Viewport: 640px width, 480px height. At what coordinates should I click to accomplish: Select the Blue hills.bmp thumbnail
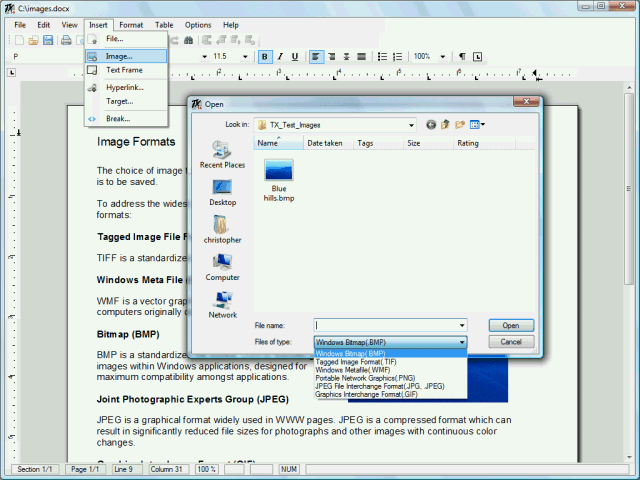[279, 175]
